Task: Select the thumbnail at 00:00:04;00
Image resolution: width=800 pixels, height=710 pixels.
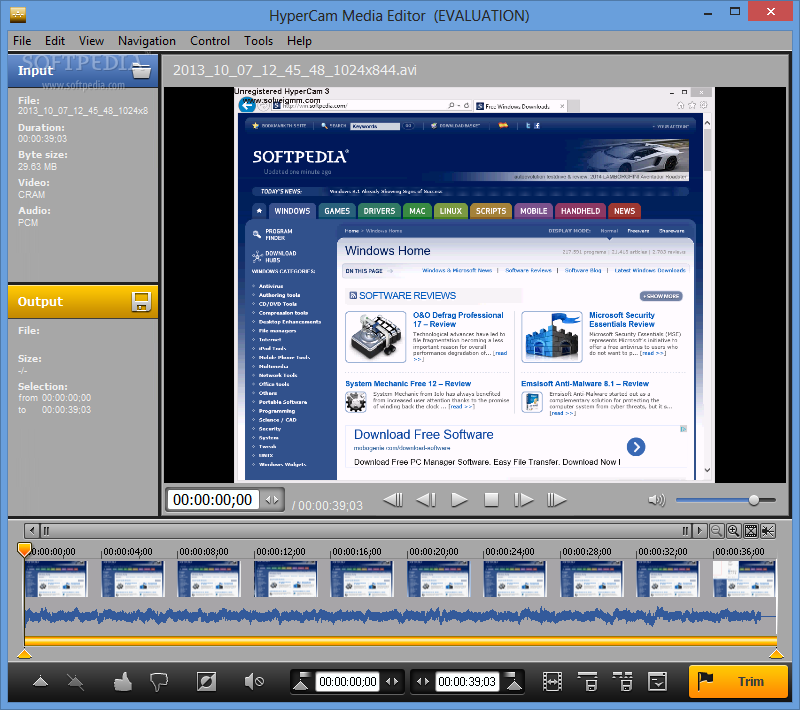Action: (x=133, y=578)
